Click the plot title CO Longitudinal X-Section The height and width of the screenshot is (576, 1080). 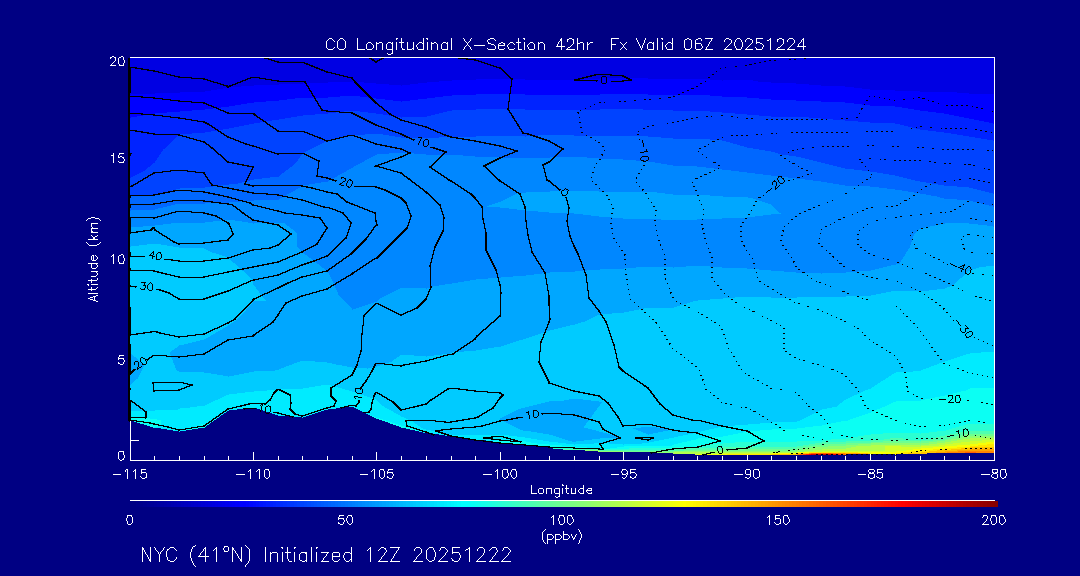click(565, 45)
